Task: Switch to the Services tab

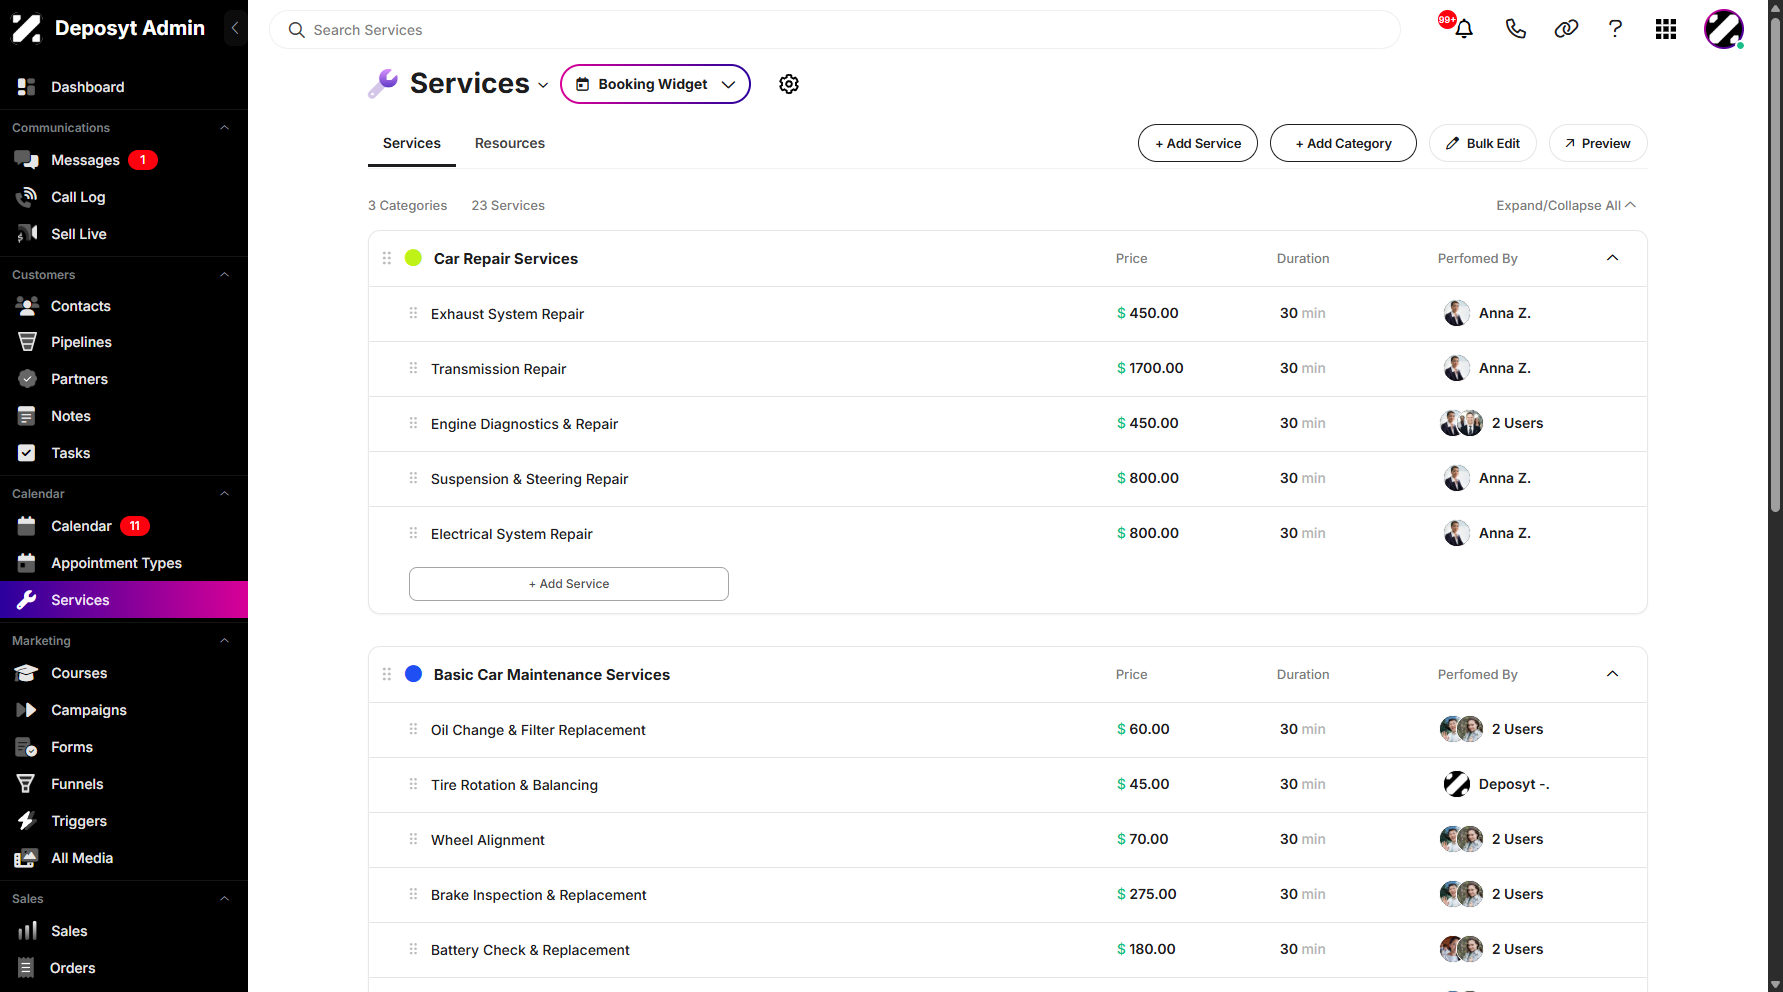Action: [412, 143]
